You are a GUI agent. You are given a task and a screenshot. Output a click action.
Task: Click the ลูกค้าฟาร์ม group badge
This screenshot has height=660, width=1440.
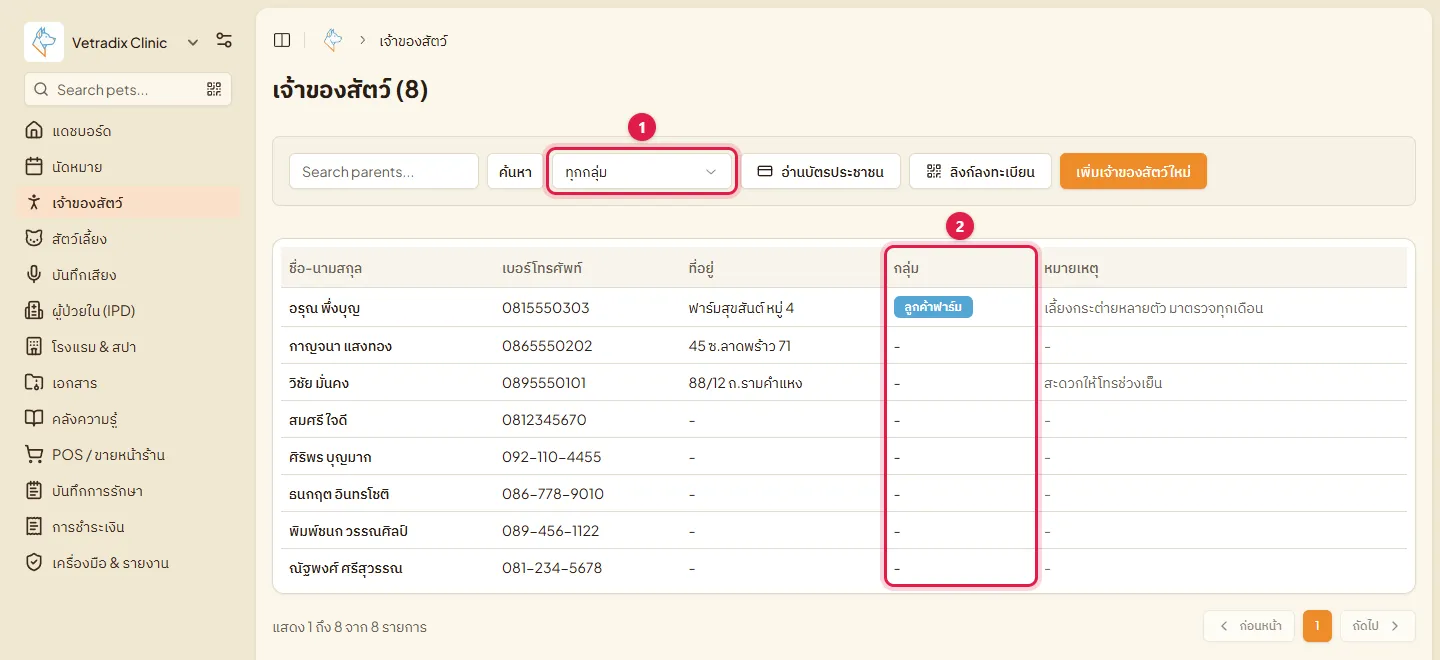(933, 307)
